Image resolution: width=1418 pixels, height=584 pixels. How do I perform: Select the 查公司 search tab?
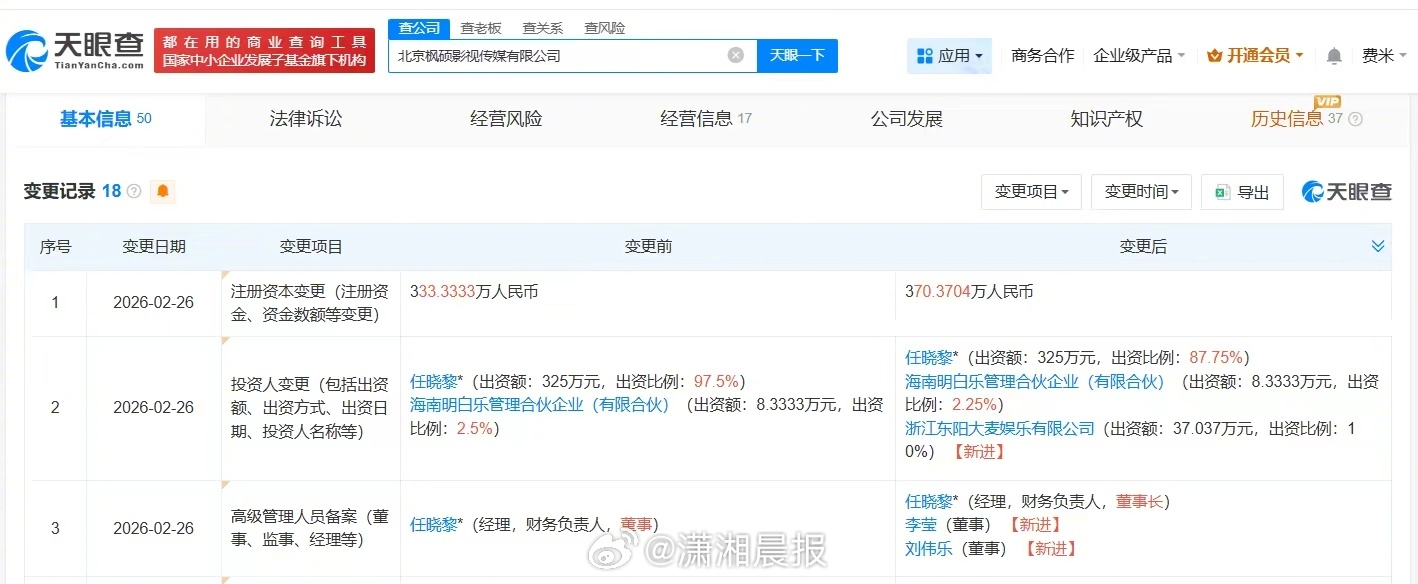click(x=419, y=28)
